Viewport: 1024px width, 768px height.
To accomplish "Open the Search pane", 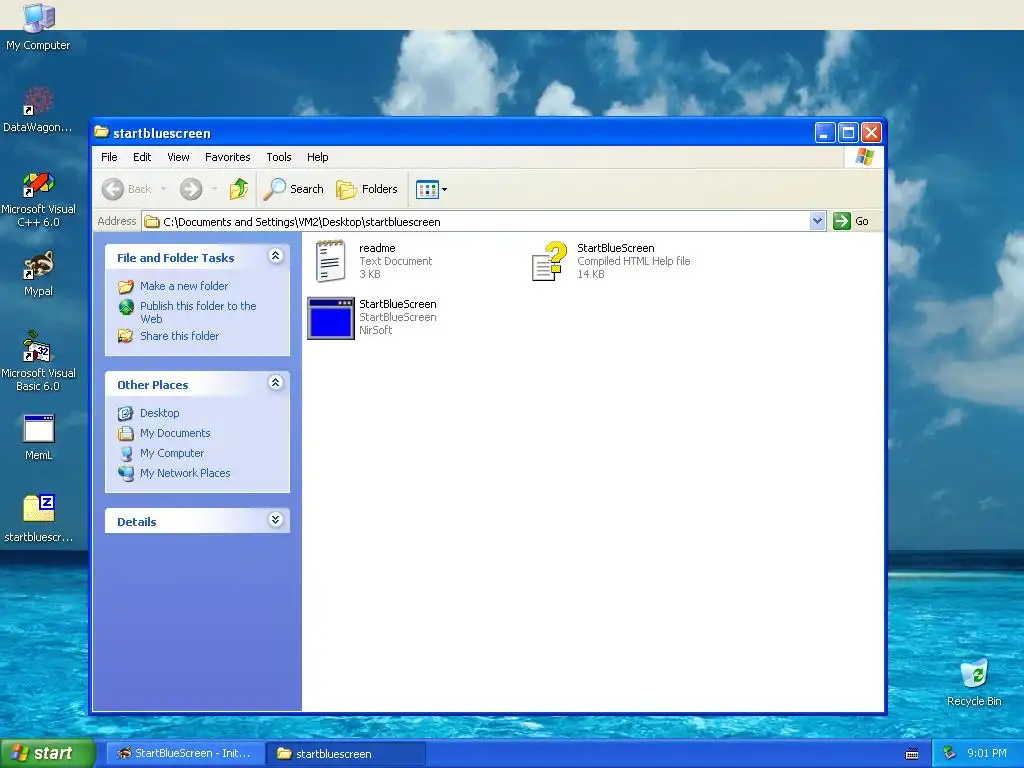I will (x=294, y=189).
